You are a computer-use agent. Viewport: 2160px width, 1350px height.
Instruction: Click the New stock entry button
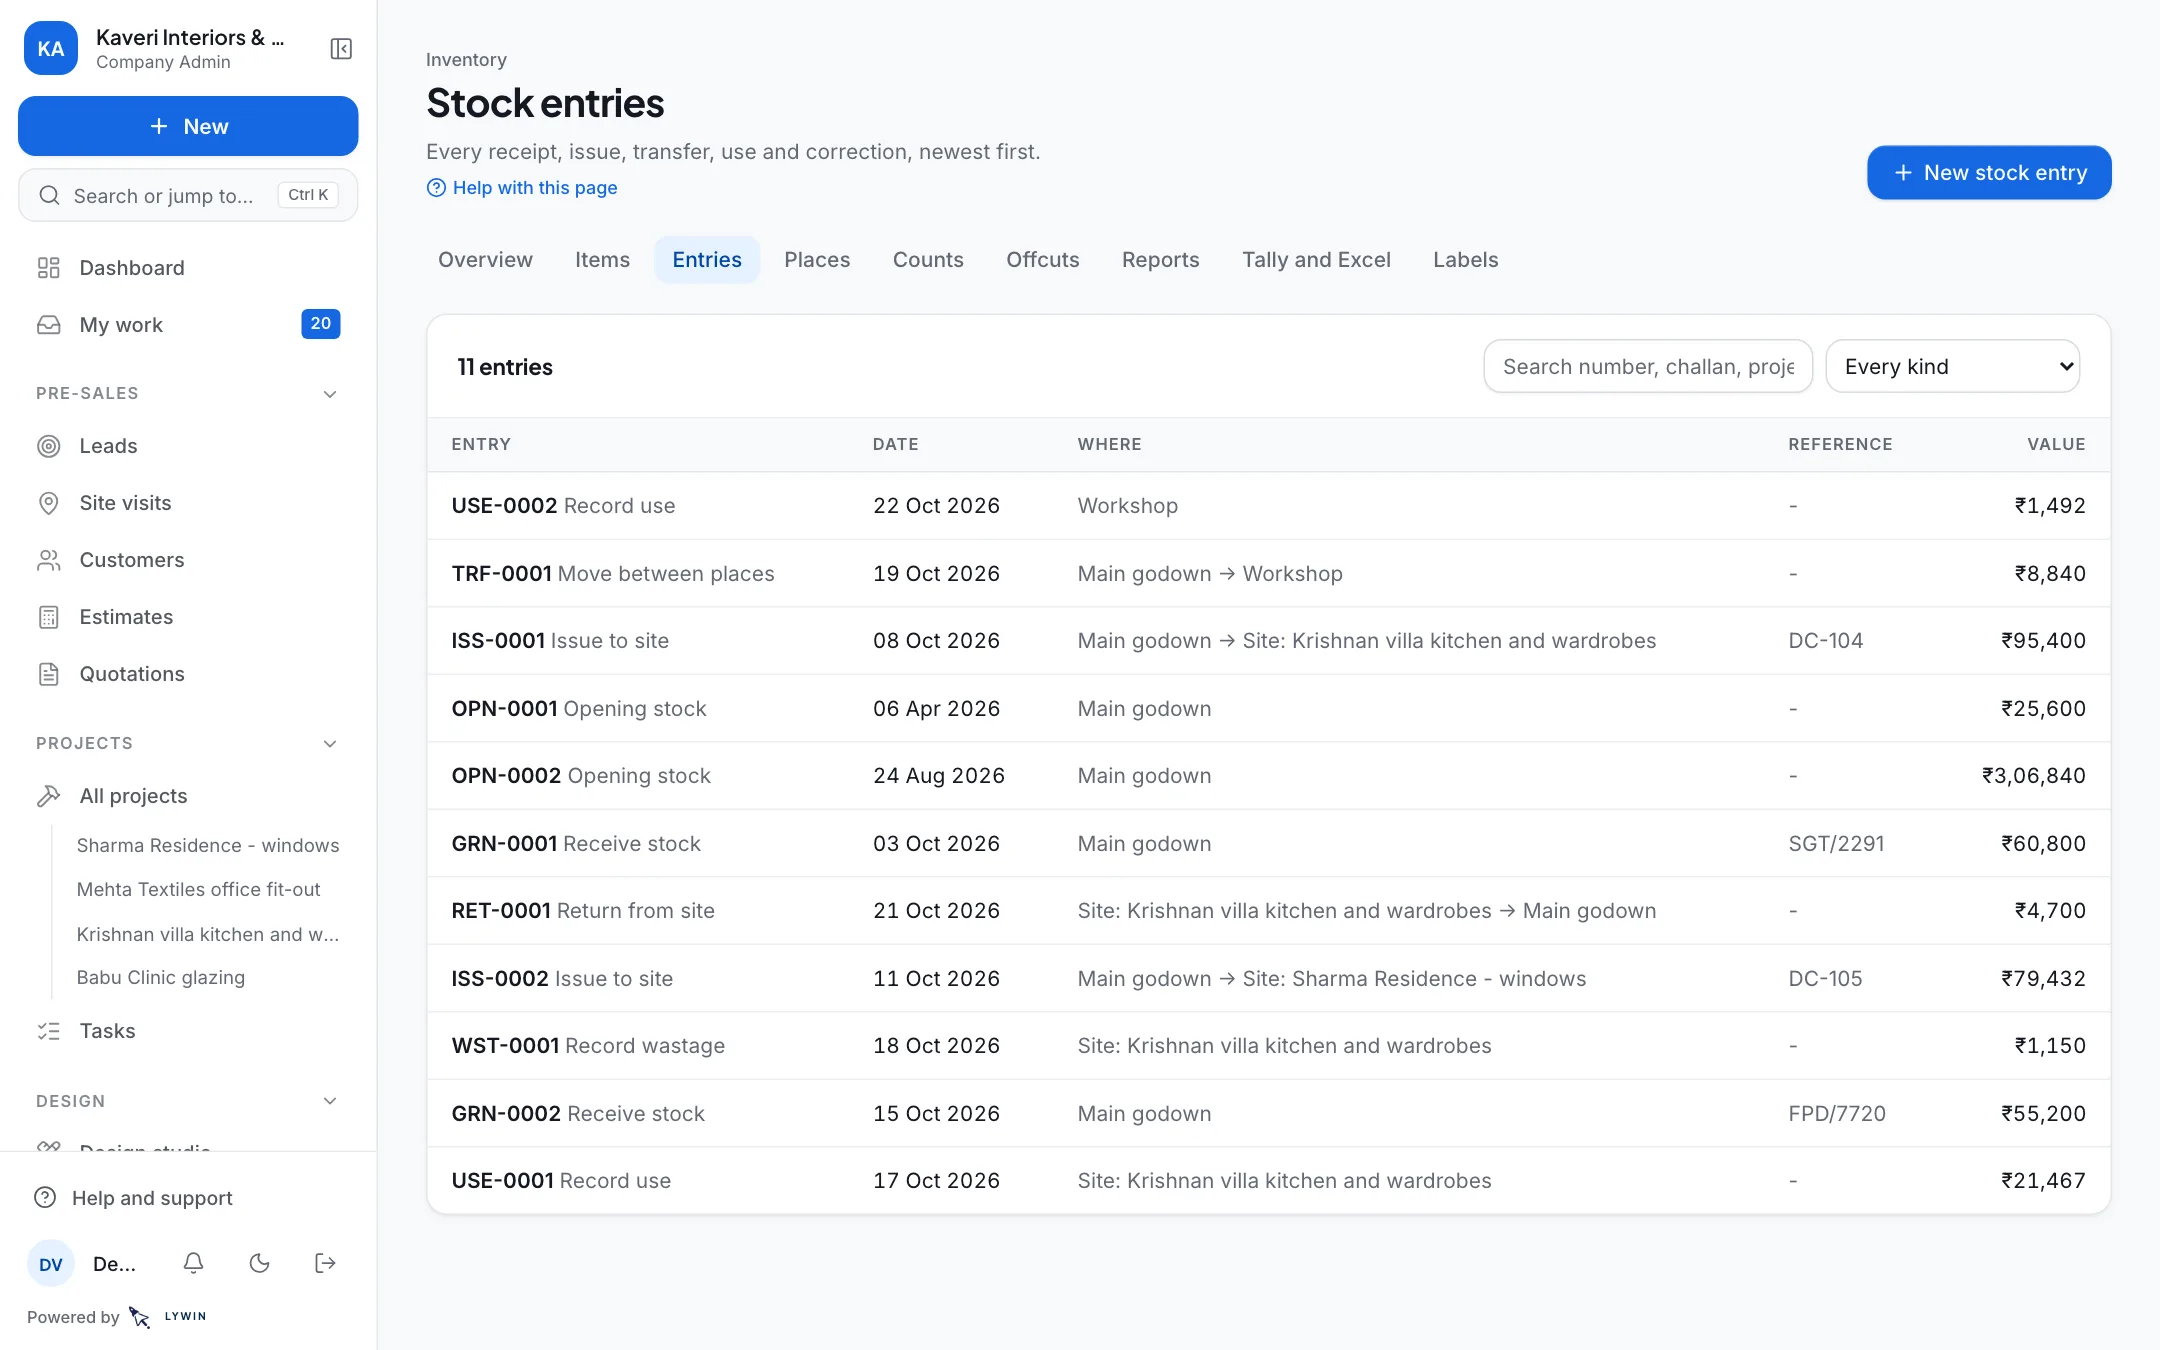coord(1989,173)
